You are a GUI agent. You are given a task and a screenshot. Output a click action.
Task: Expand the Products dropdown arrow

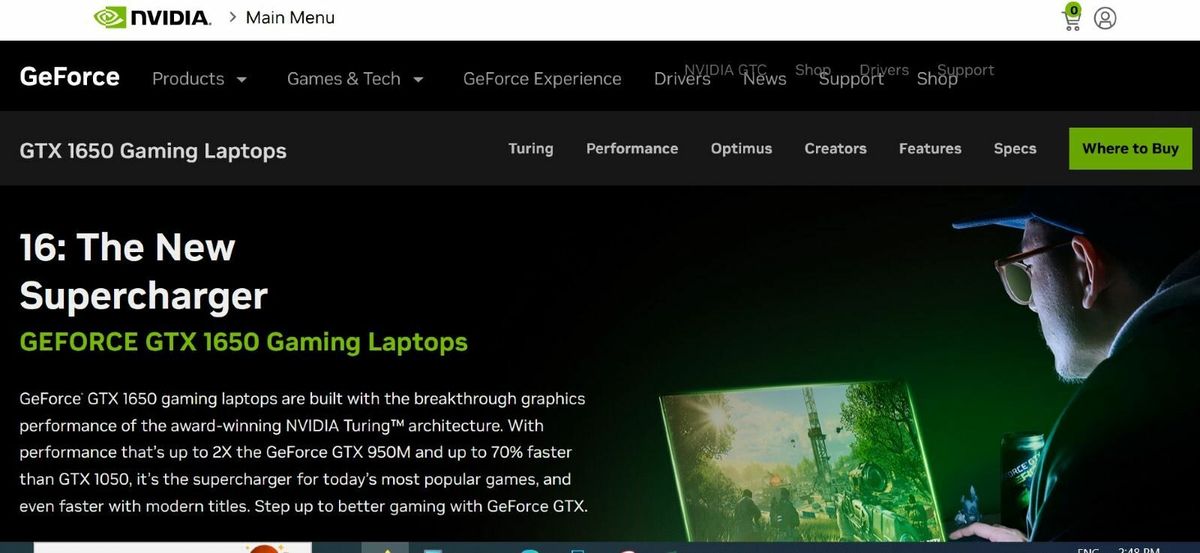(241, 79)
